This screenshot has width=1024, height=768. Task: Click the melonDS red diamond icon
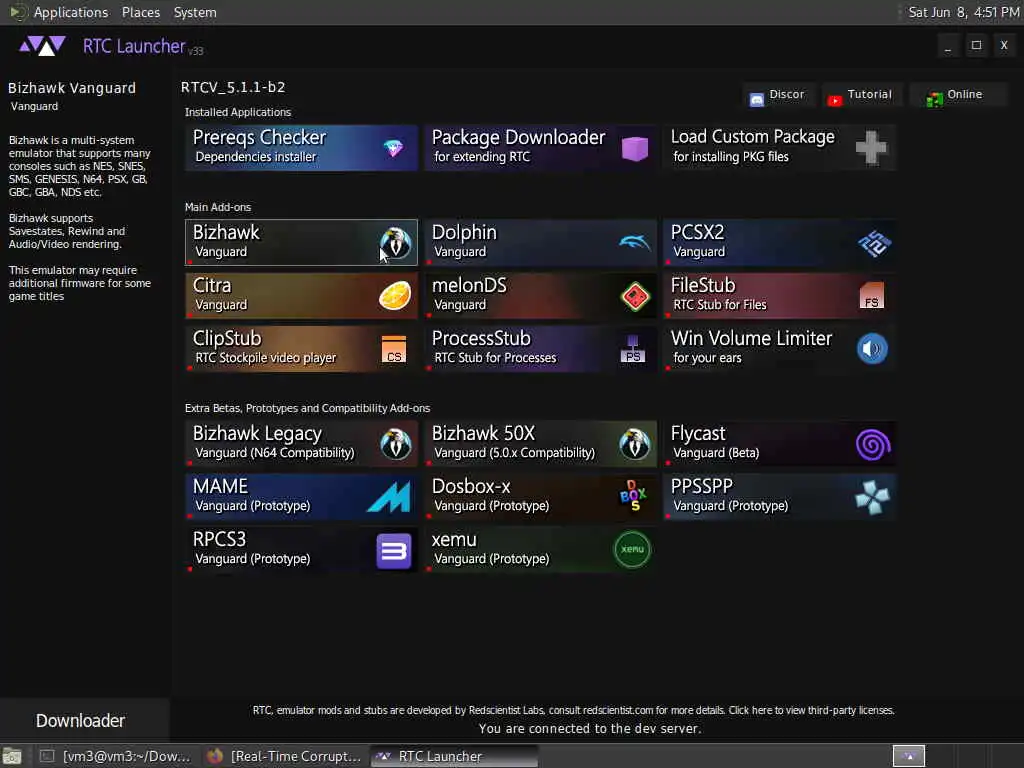tap(635, 296)
